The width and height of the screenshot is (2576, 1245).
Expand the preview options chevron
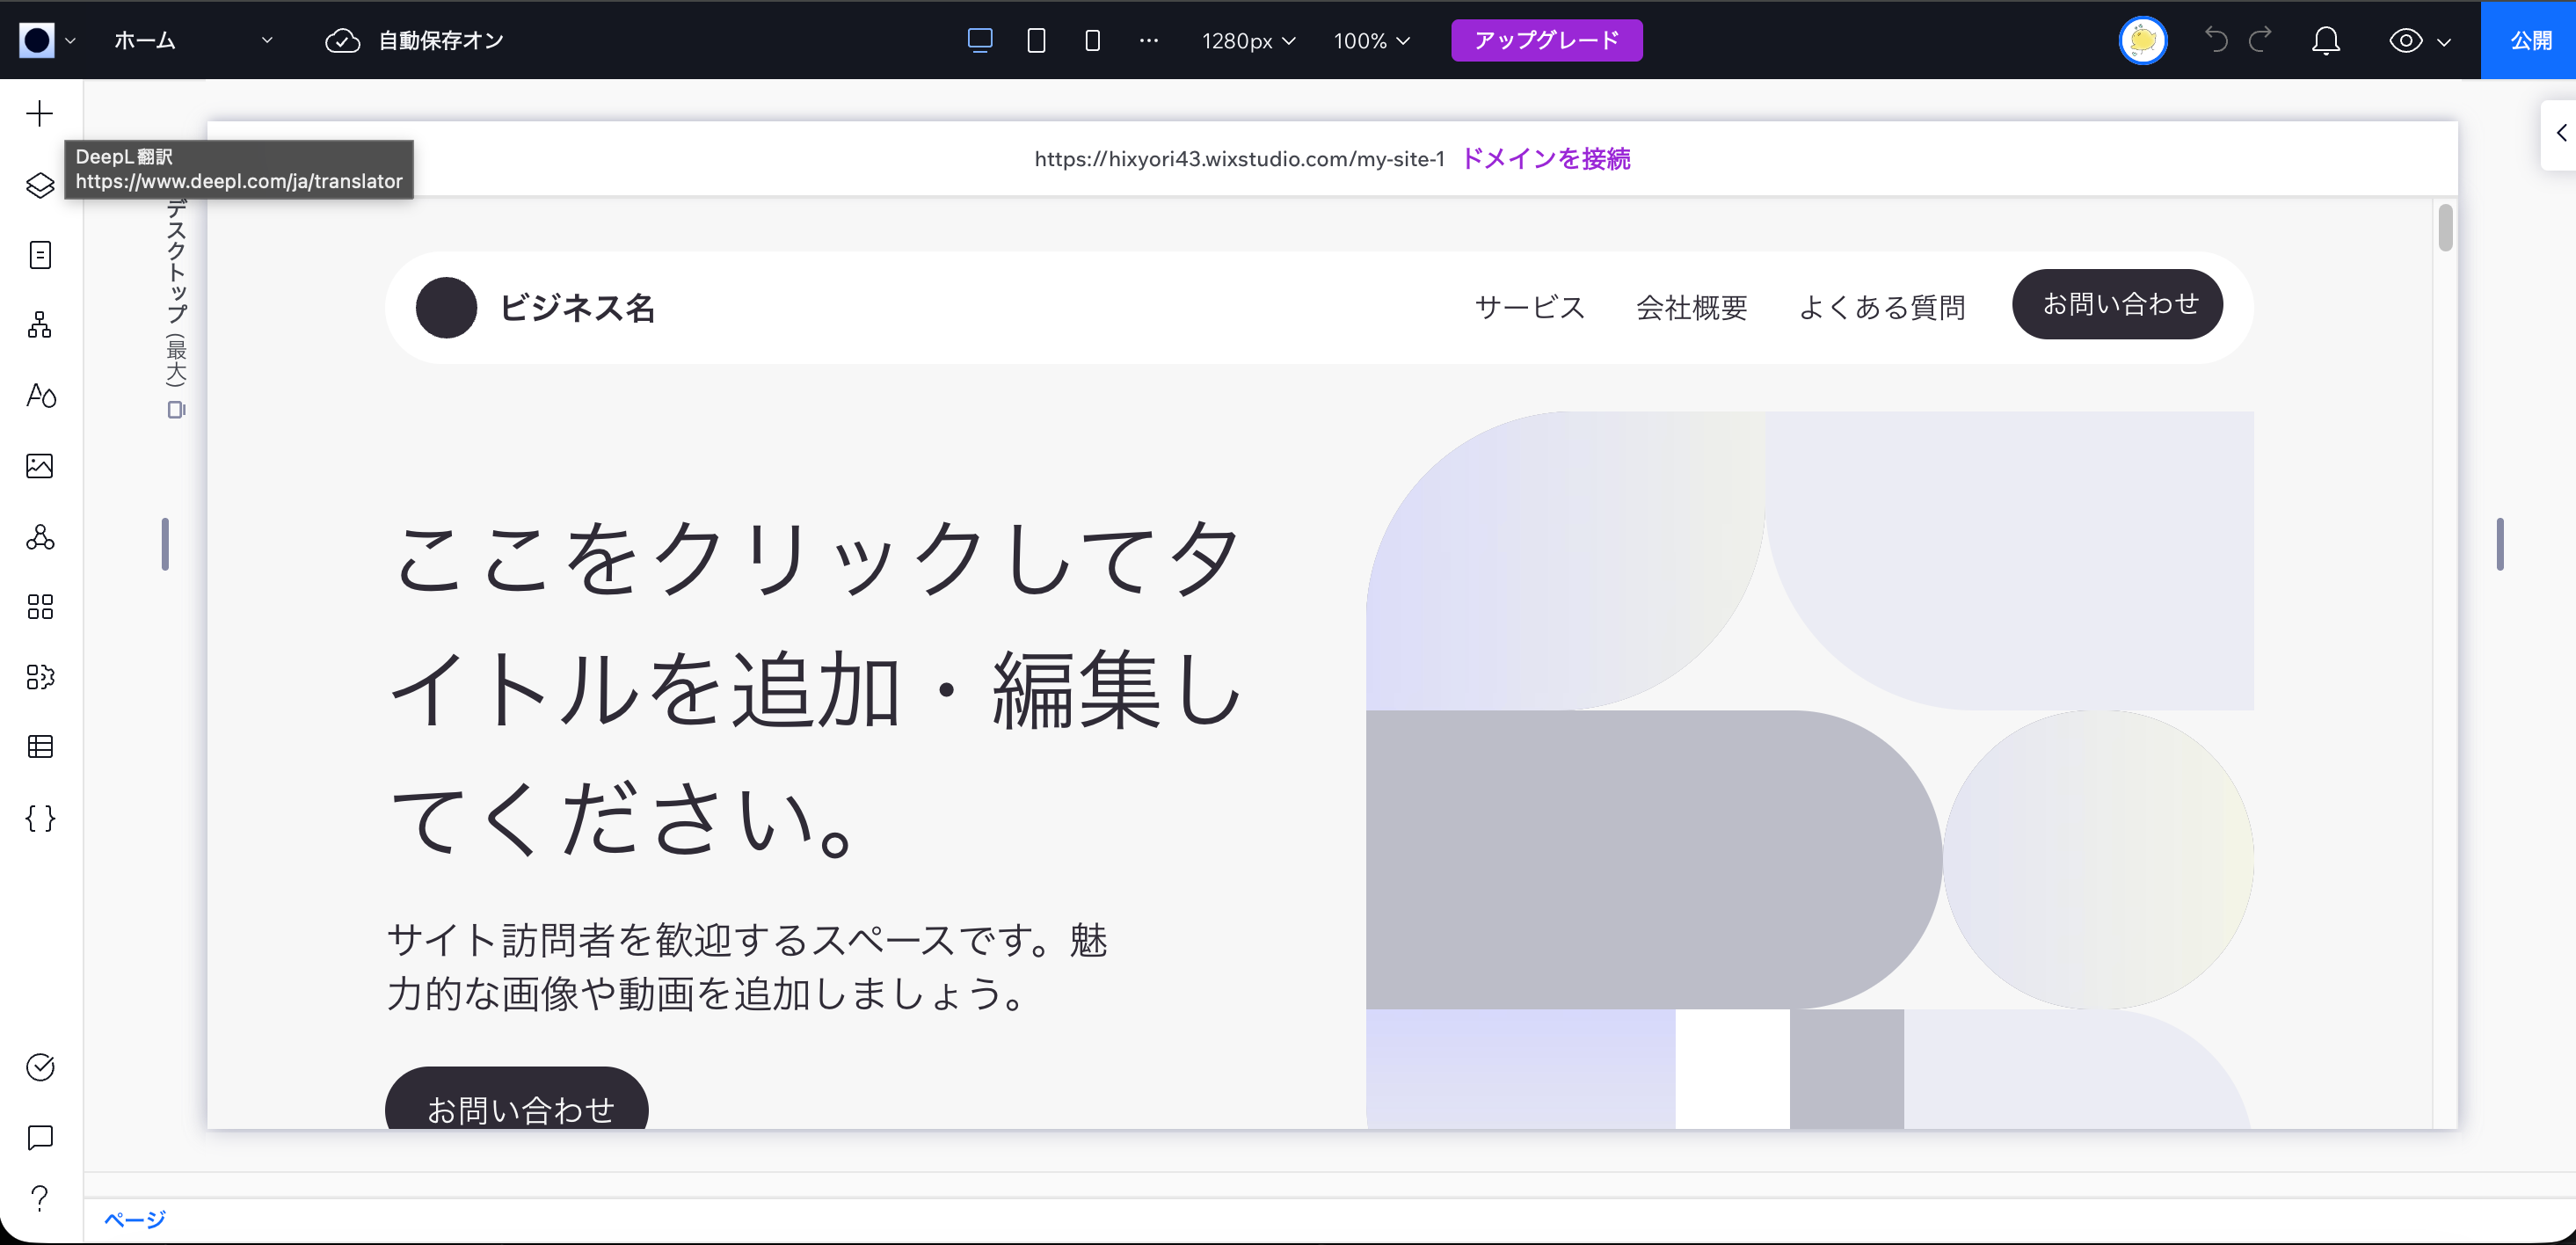click(x=2443, y=41)
